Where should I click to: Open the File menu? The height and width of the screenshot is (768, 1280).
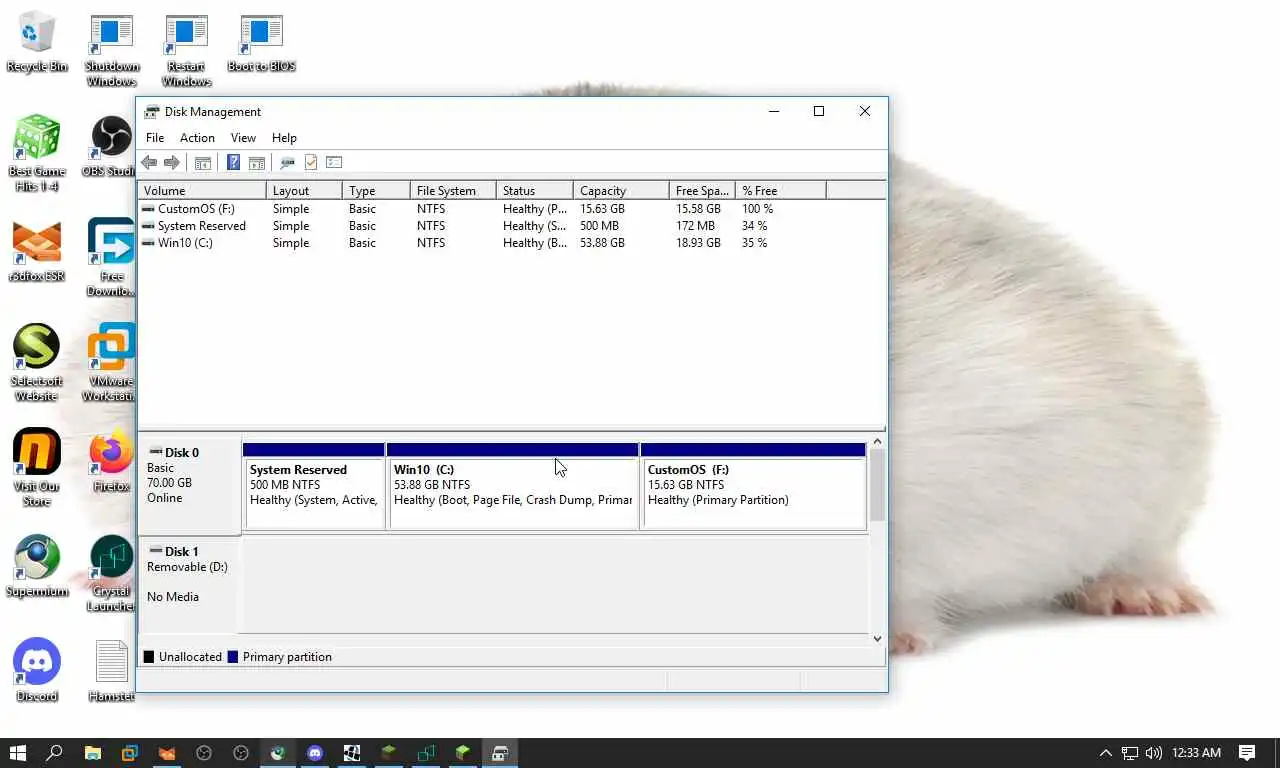pyautogui.click(x=155, y=138)
